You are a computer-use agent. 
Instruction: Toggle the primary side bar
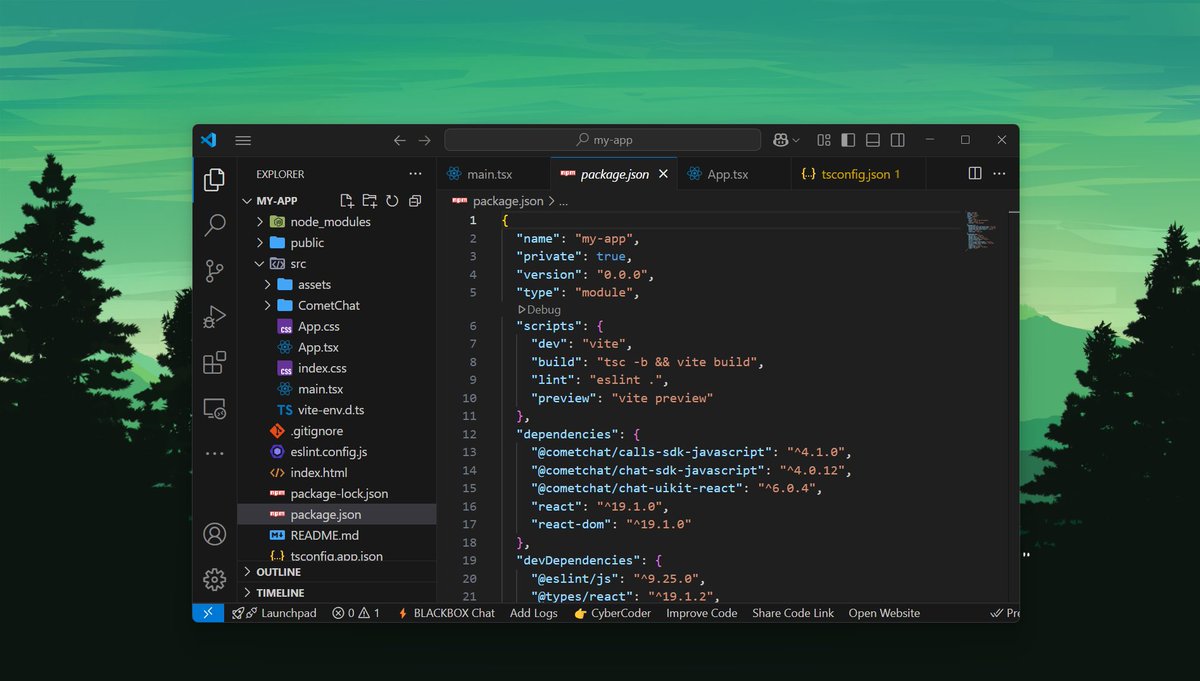tap(848, 140)
